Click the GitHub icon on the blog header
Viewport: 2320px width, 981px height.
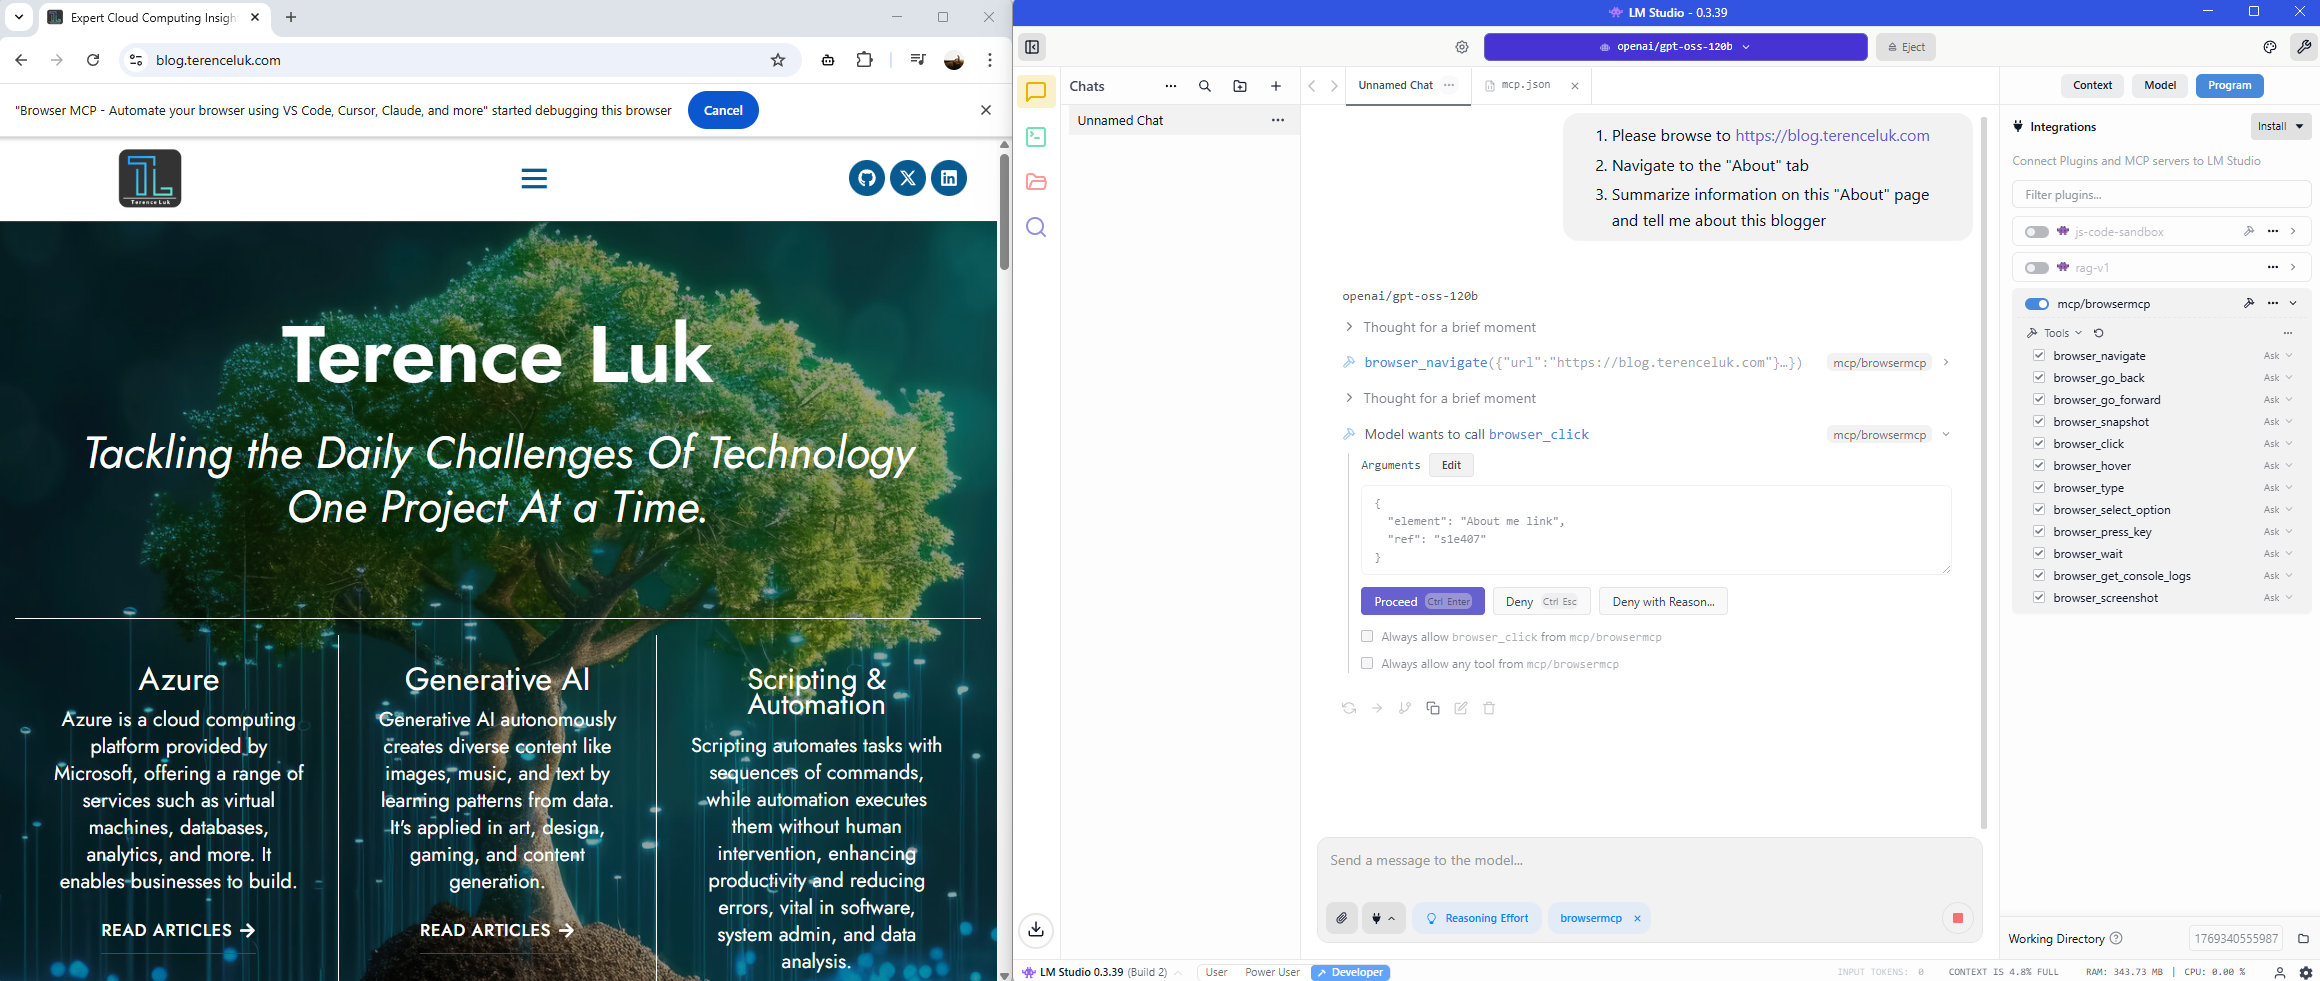[x=866, y=178]
